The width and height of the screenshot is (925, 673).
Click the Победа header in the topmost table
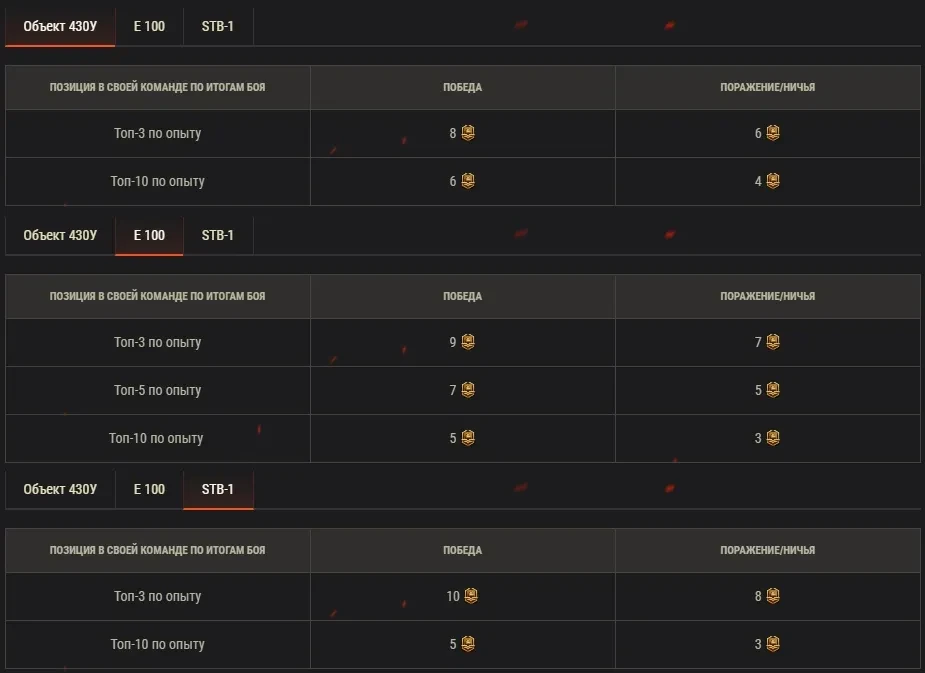click(x=462, y=87)
